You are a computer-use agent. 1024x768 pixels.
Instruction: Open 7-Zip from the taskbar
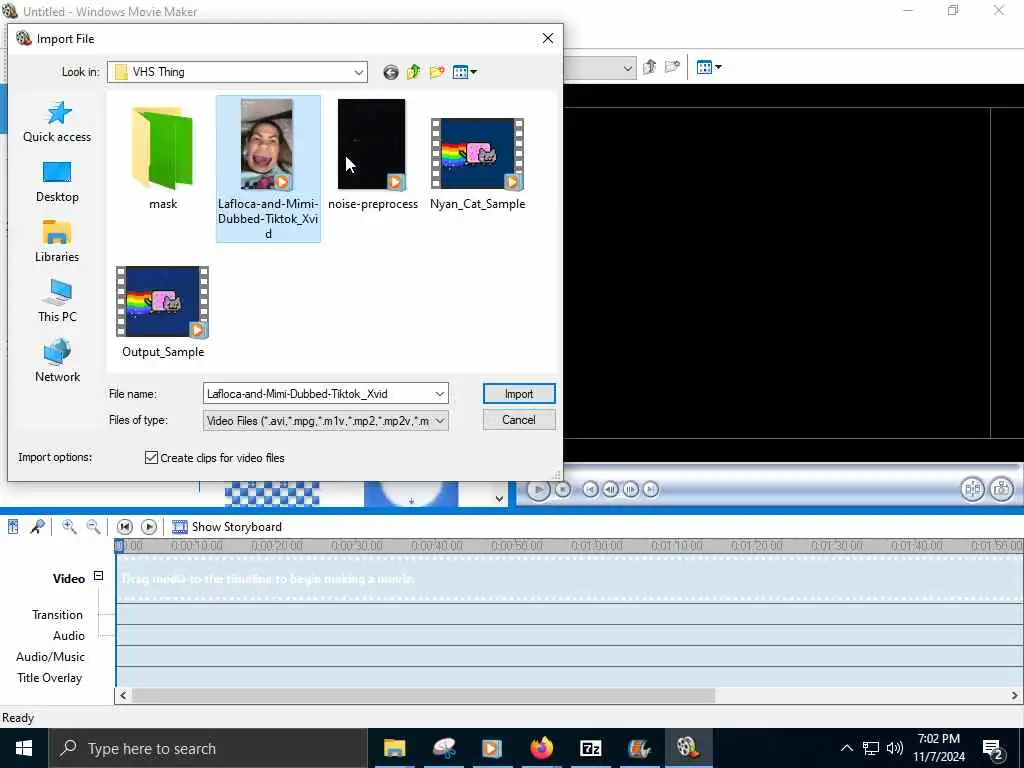tap(590, 748)
